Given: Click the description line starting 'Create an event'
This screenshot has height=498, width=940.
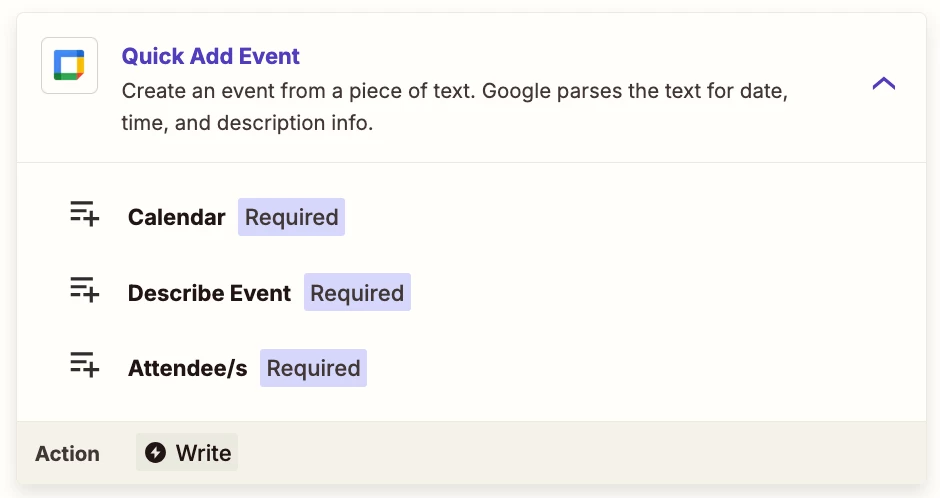Looking at the screenshot, I should pos(454,91).
